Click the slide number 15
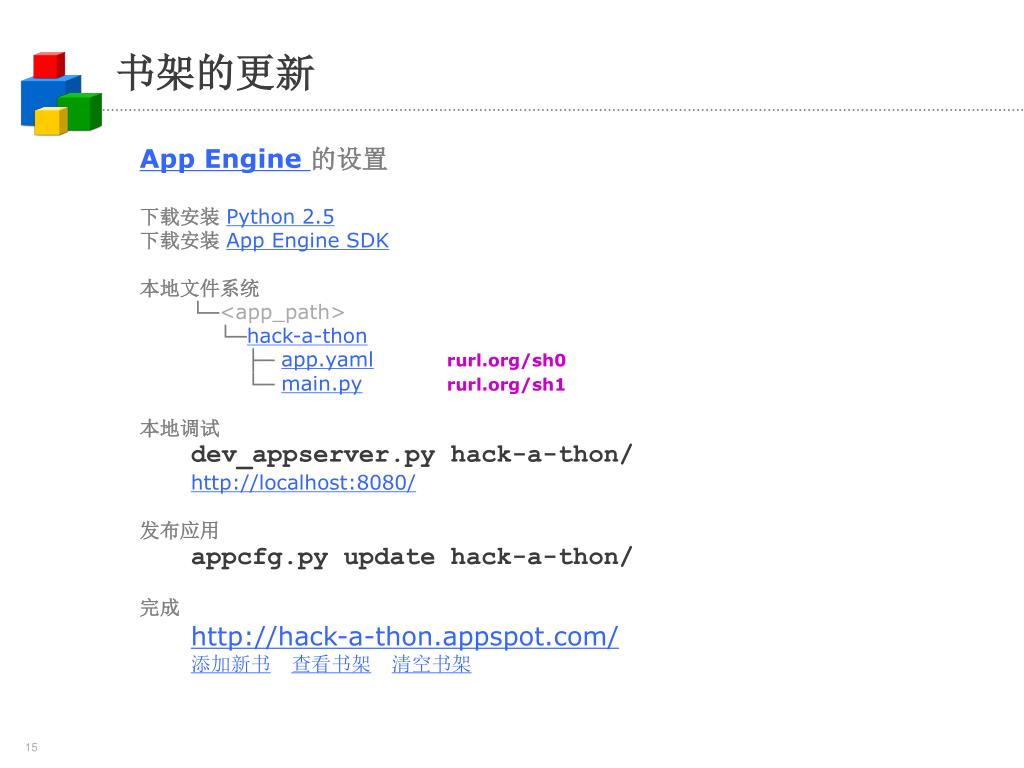The image size is (1024, 768). [31, 747]
